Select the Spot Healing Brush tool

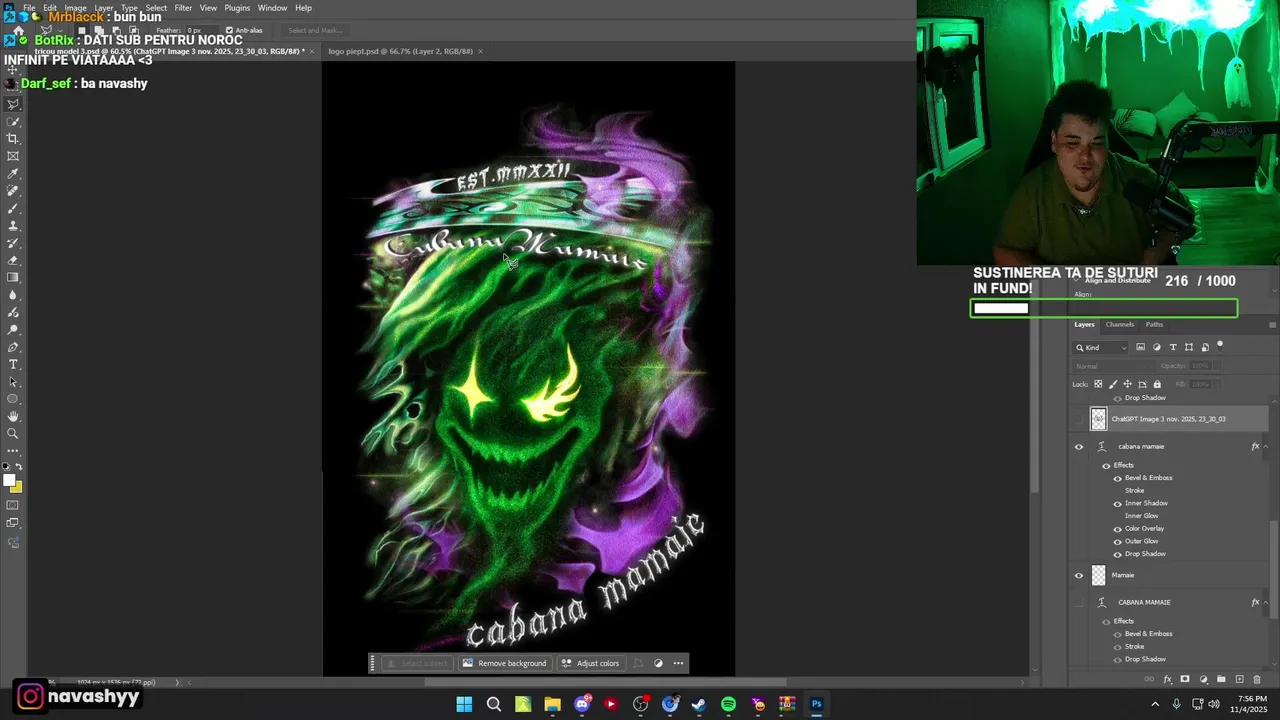point(13,191)
